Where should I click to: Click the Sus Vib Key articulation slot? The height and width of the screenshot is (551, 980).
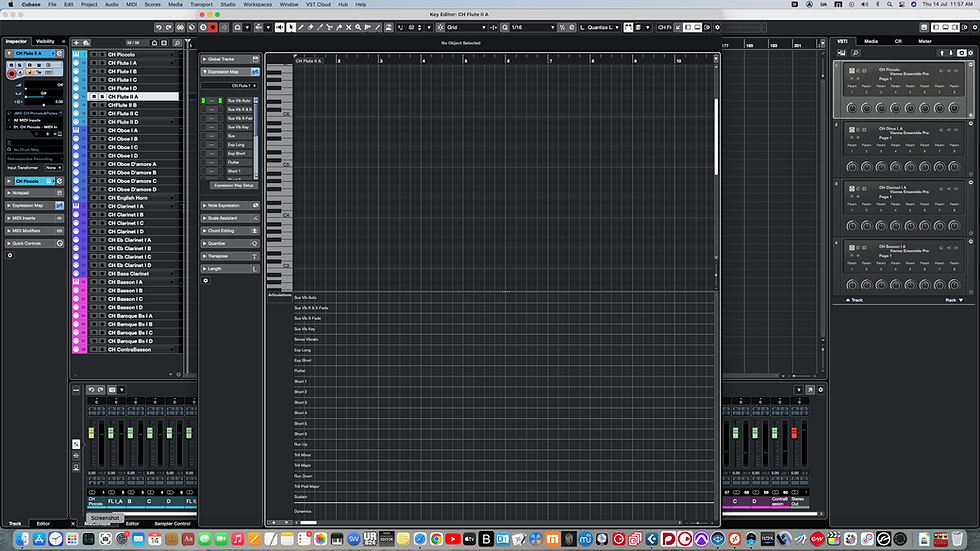238,127
